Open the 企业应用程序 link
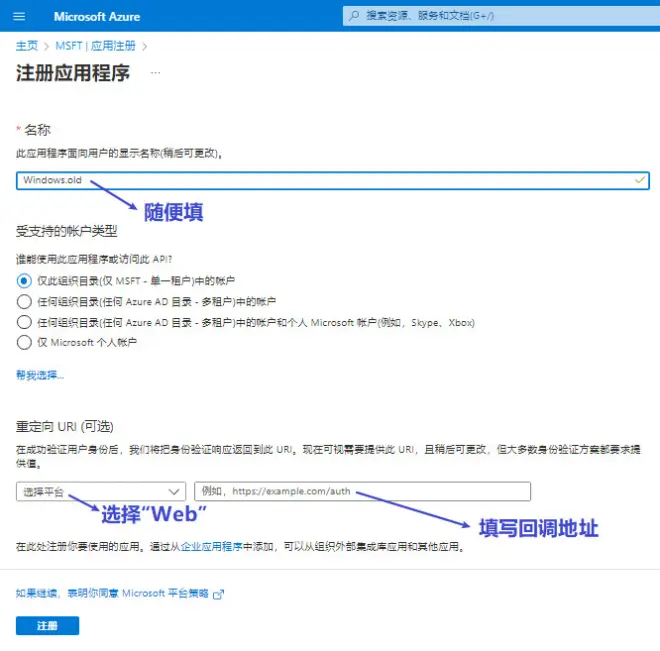 click(212, 547)
